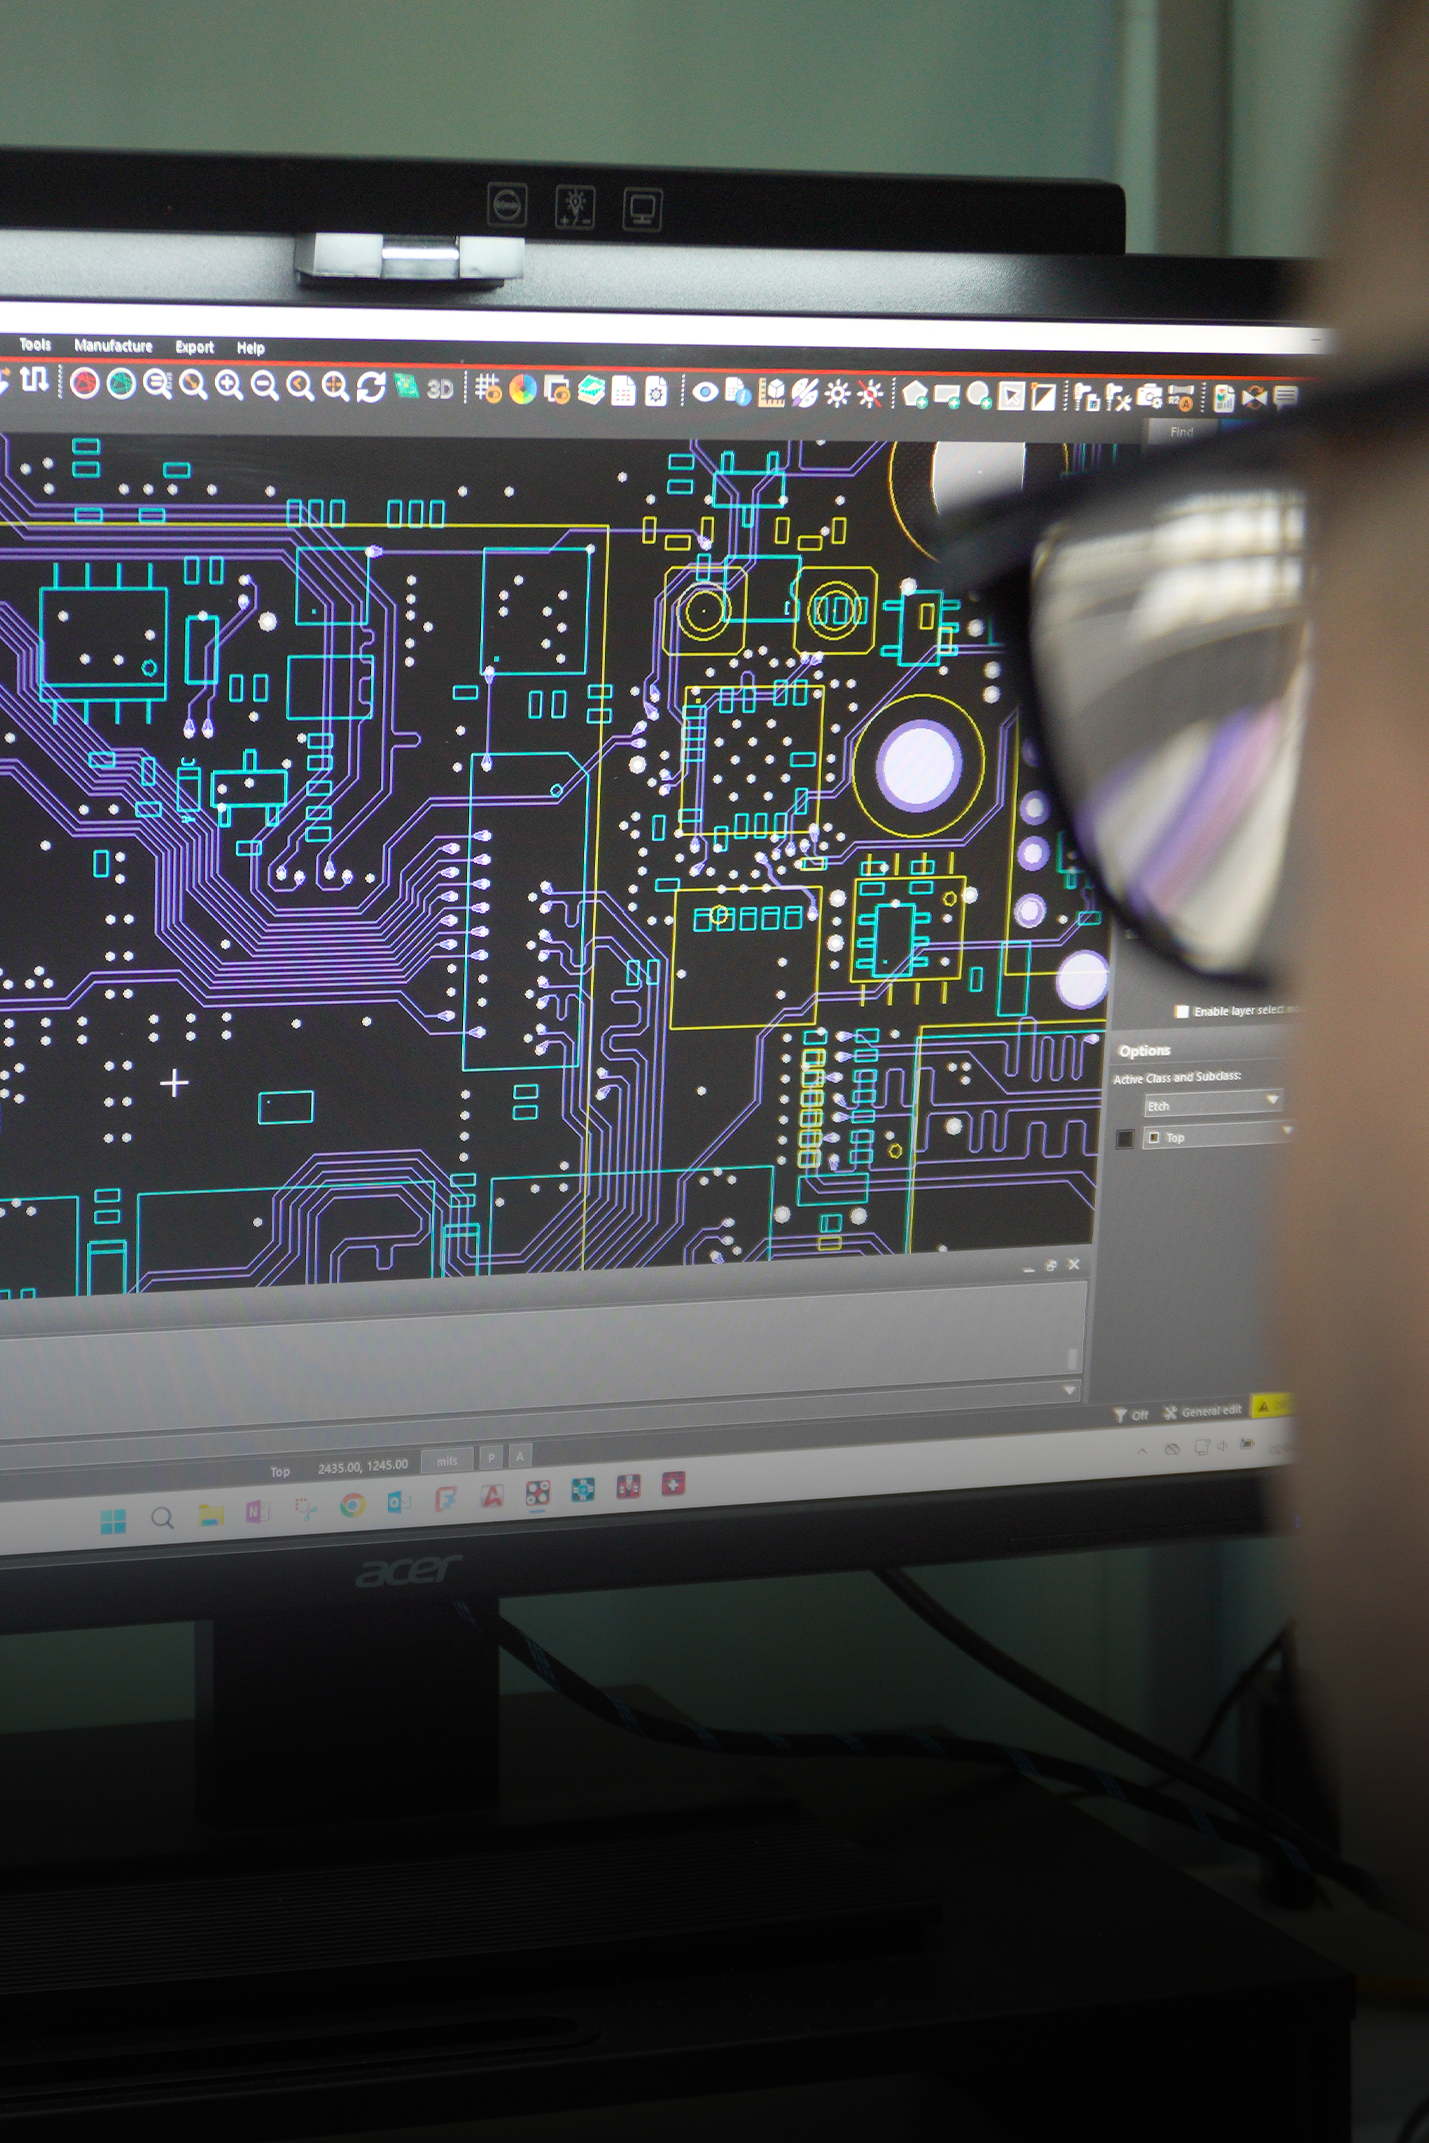Toggle the A button in status bar

519,1456
